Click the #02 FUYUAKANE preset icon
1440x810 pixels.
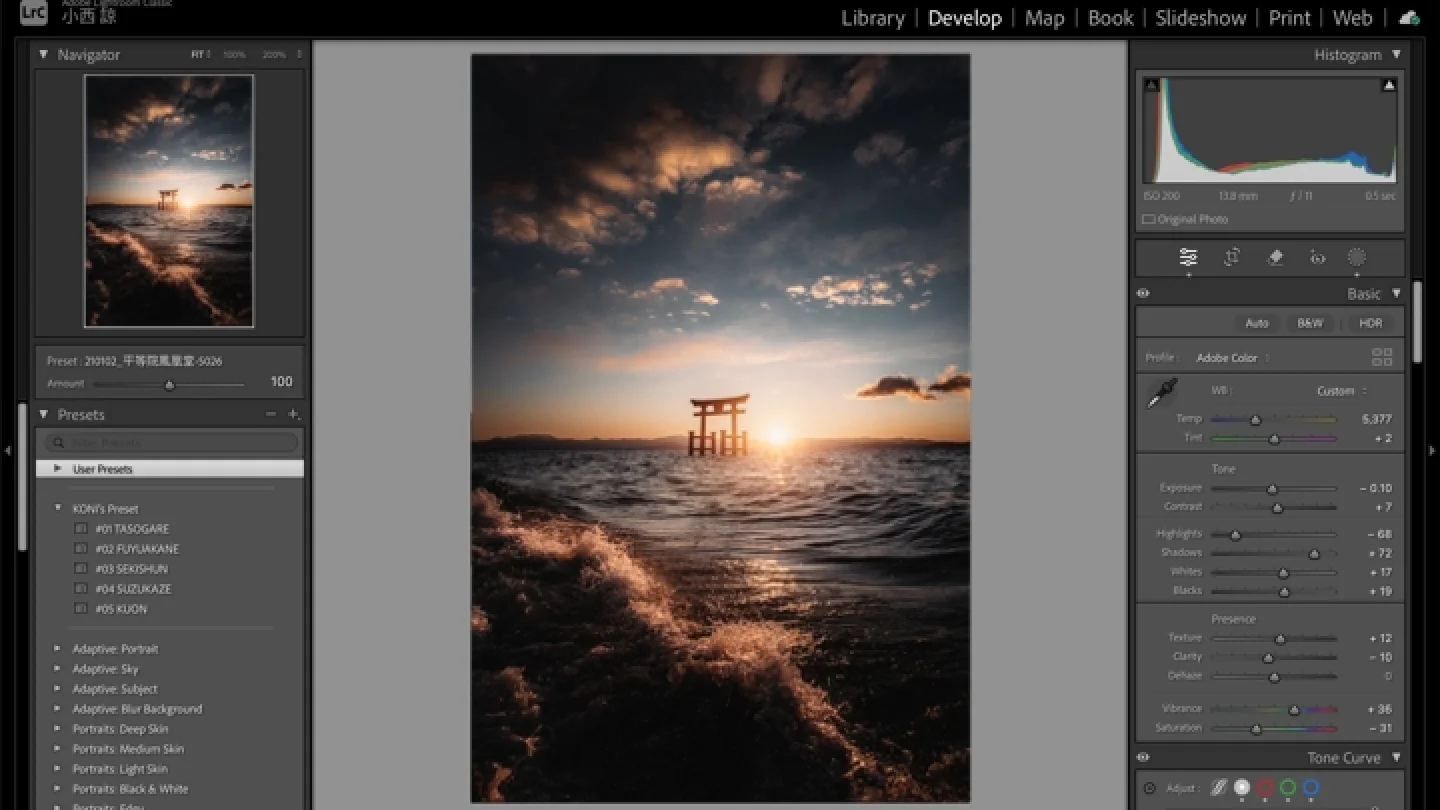tap(81, 549)
